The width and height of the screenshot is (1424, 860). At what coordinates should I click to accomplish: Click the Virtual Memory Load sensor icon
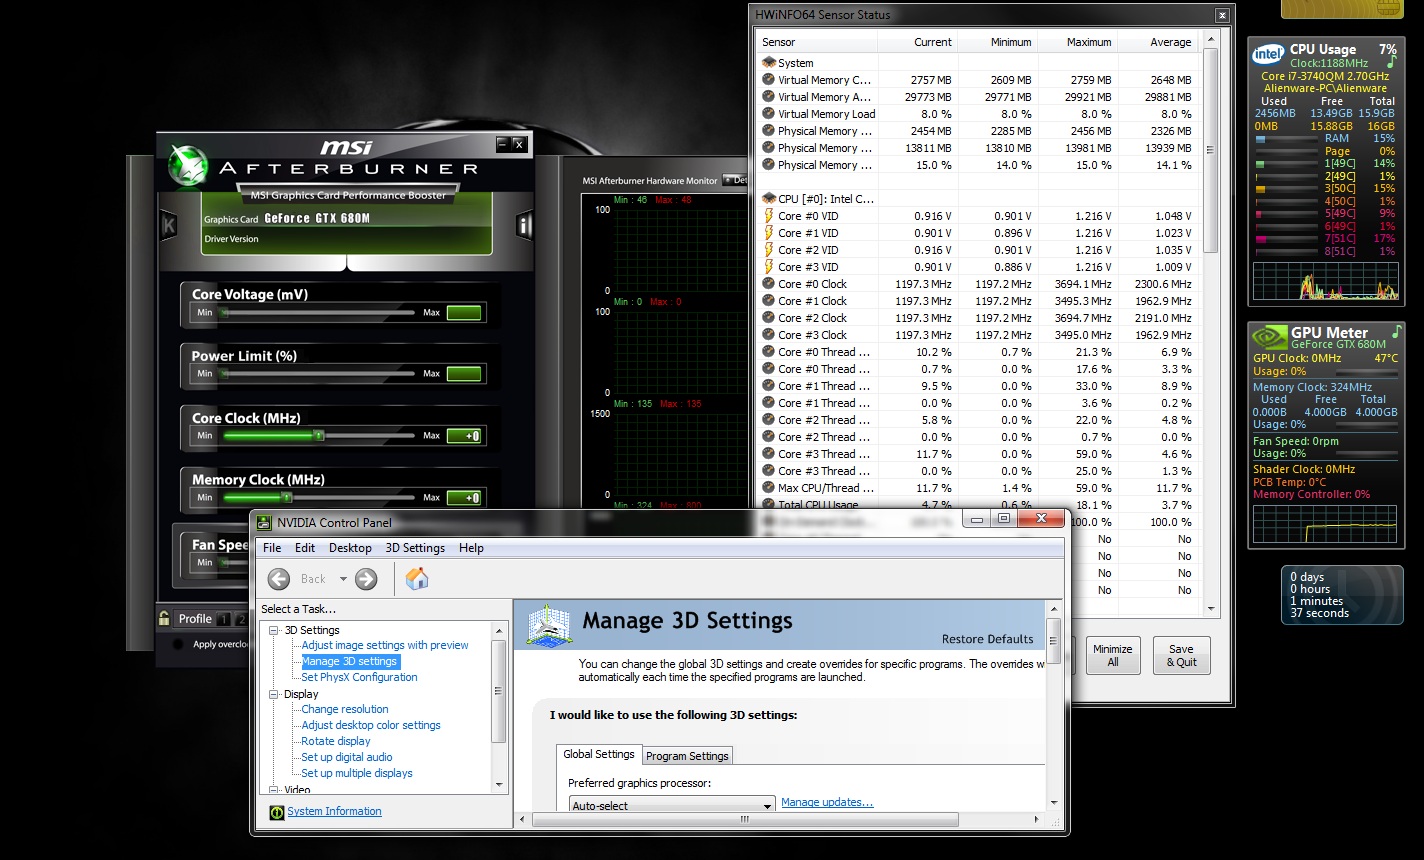point(769,114)
